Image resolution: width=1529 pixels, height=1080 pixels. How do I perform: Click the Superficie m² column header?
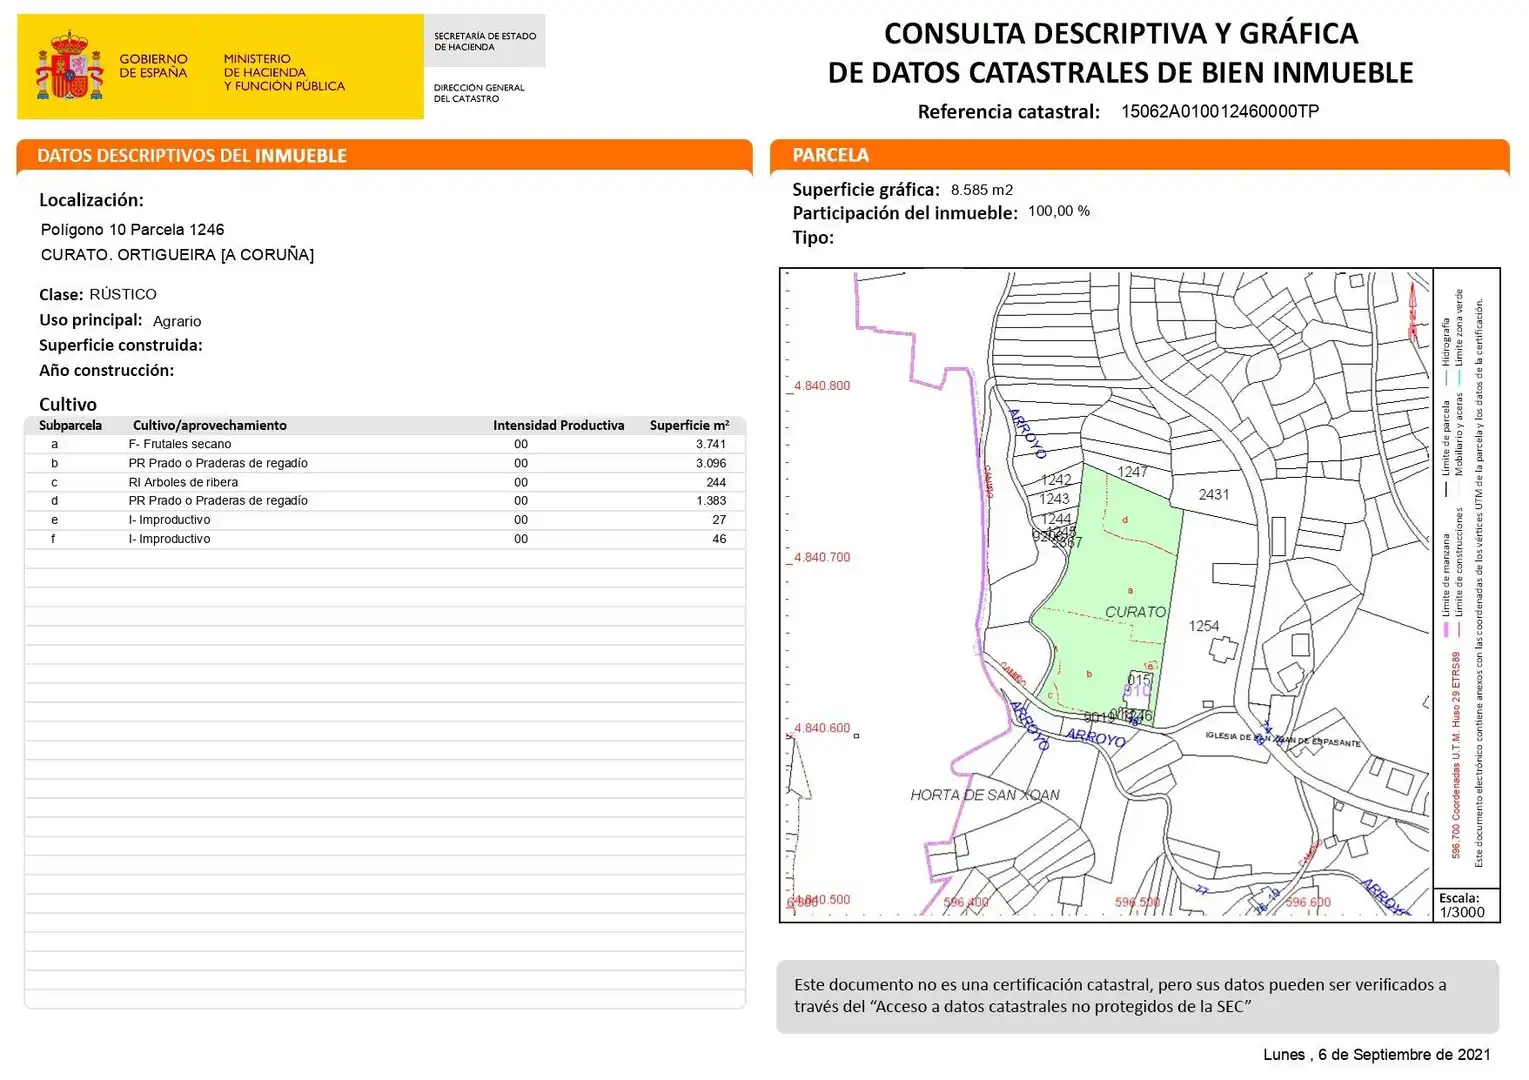[689, 425]
